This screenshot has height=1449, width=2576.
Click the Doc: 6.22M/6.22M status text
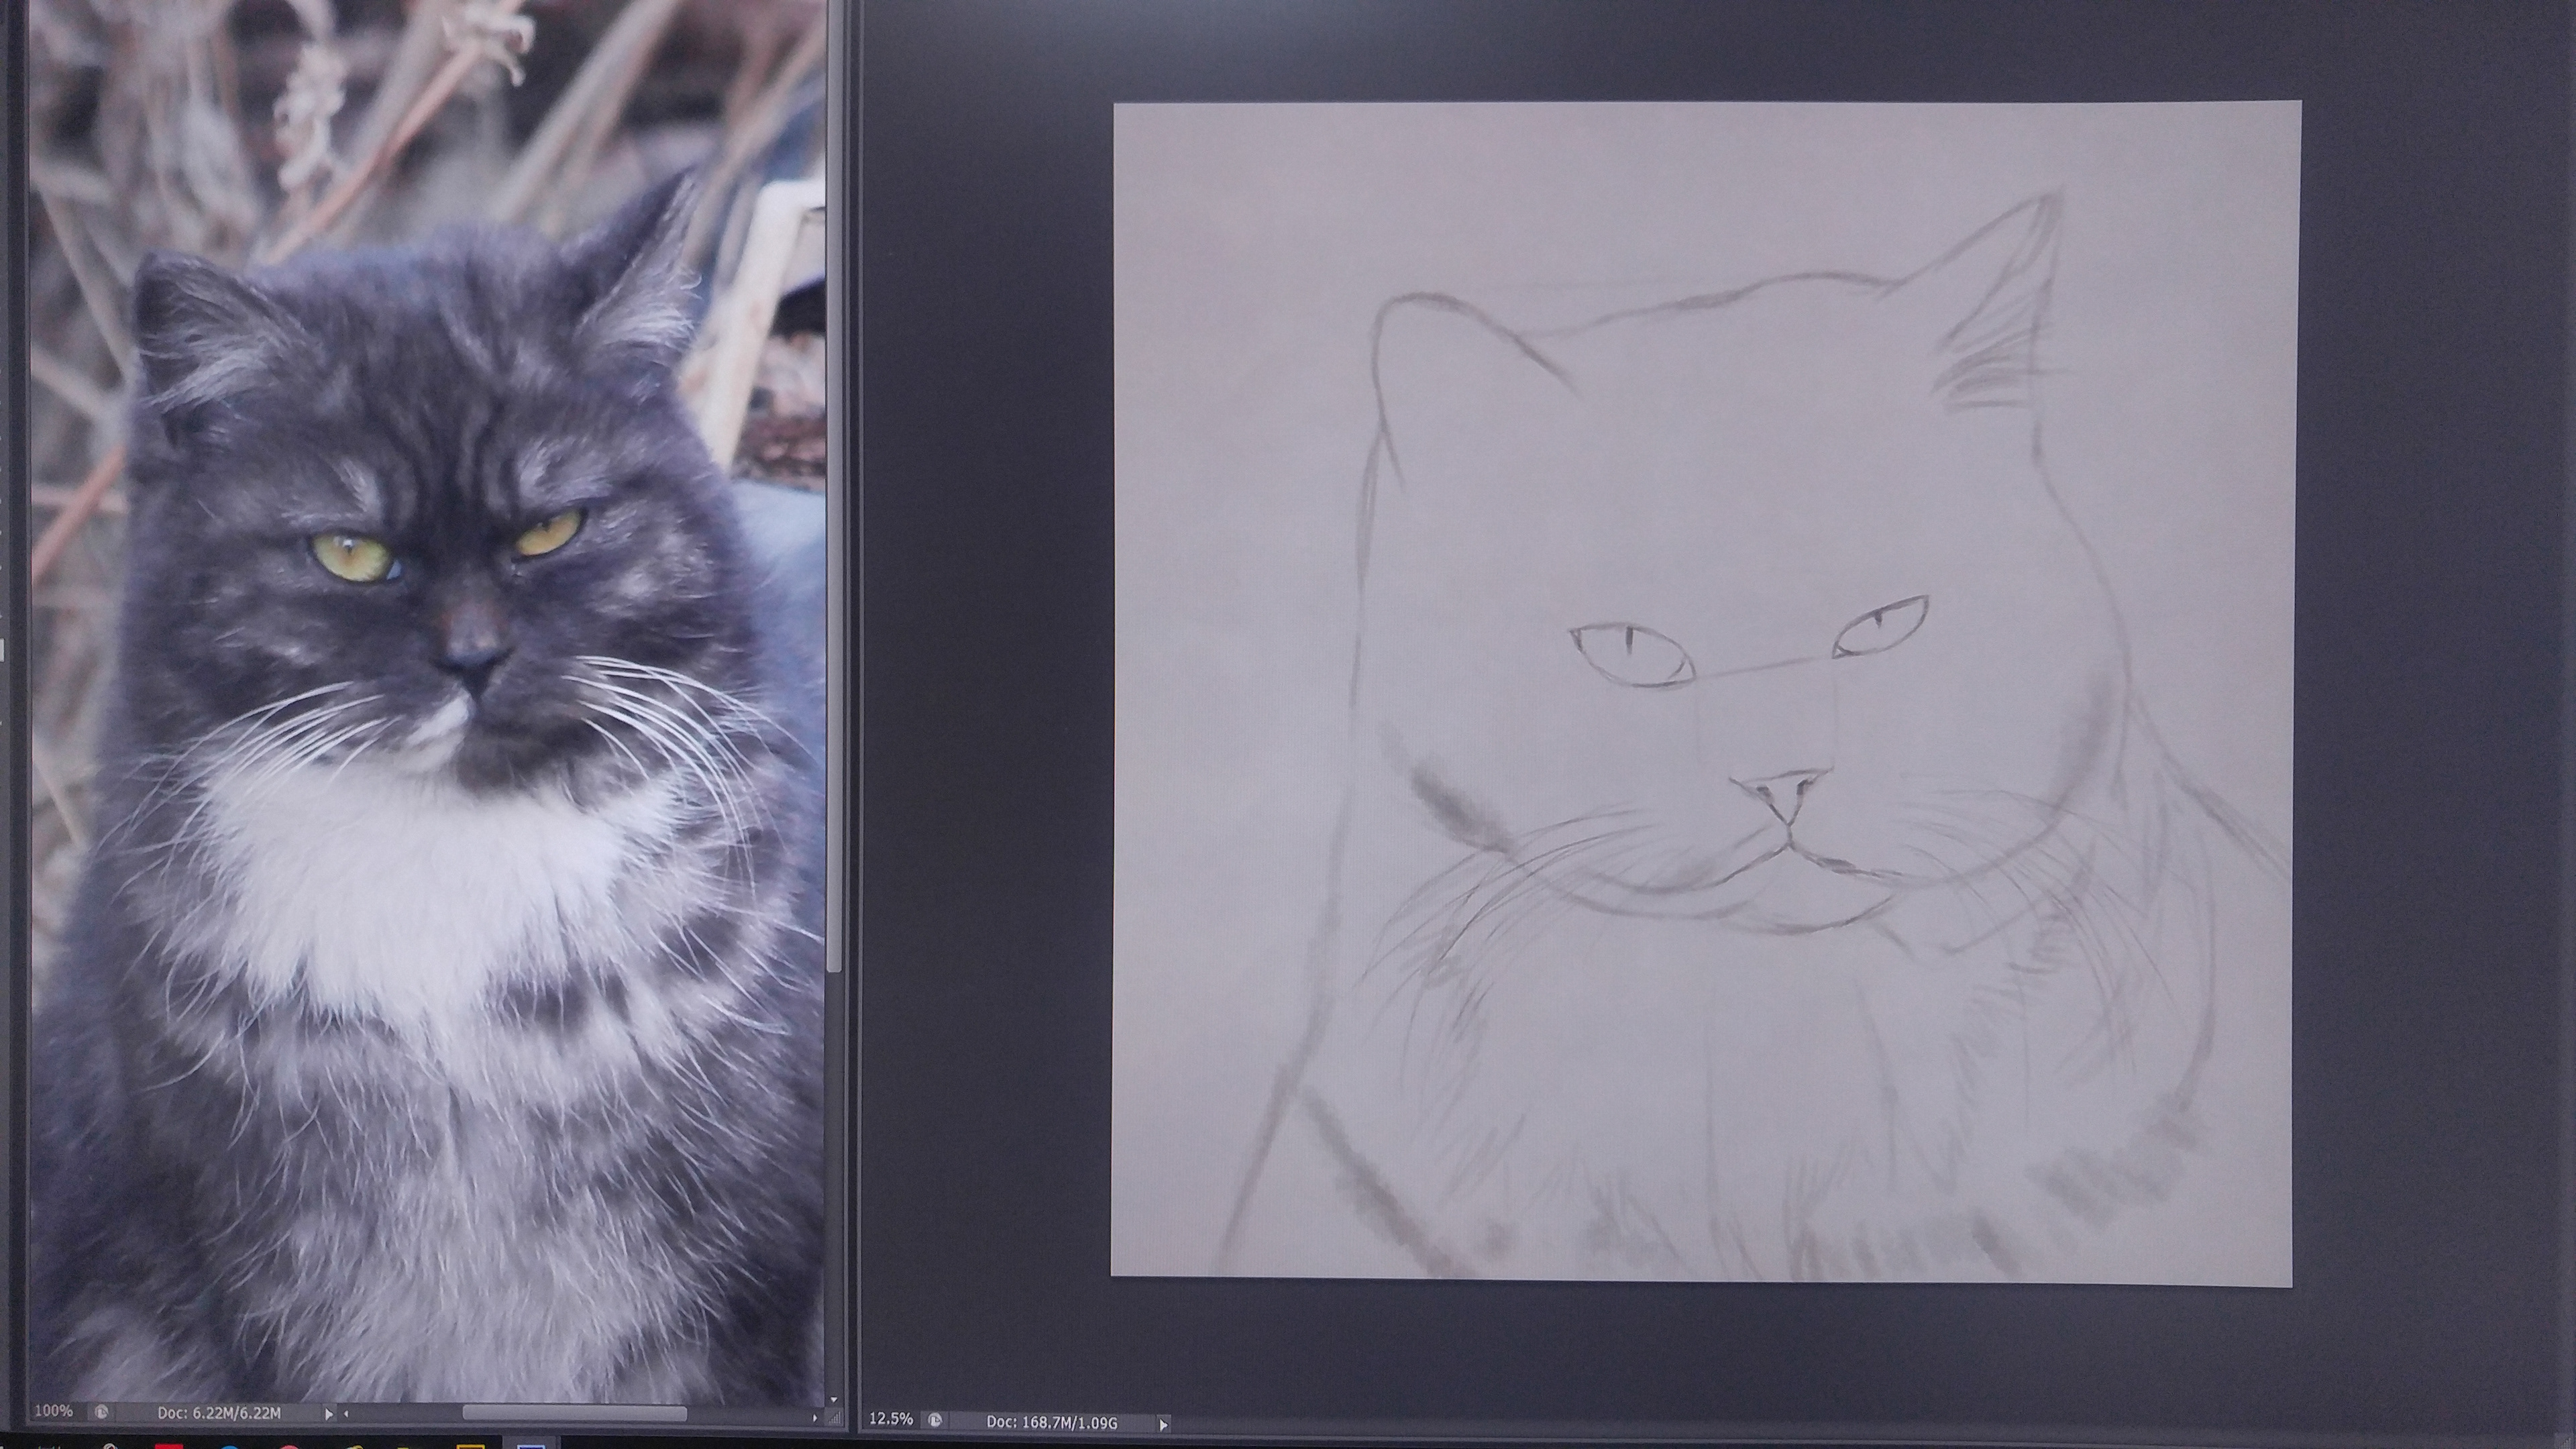click(x=219, y=1413)
